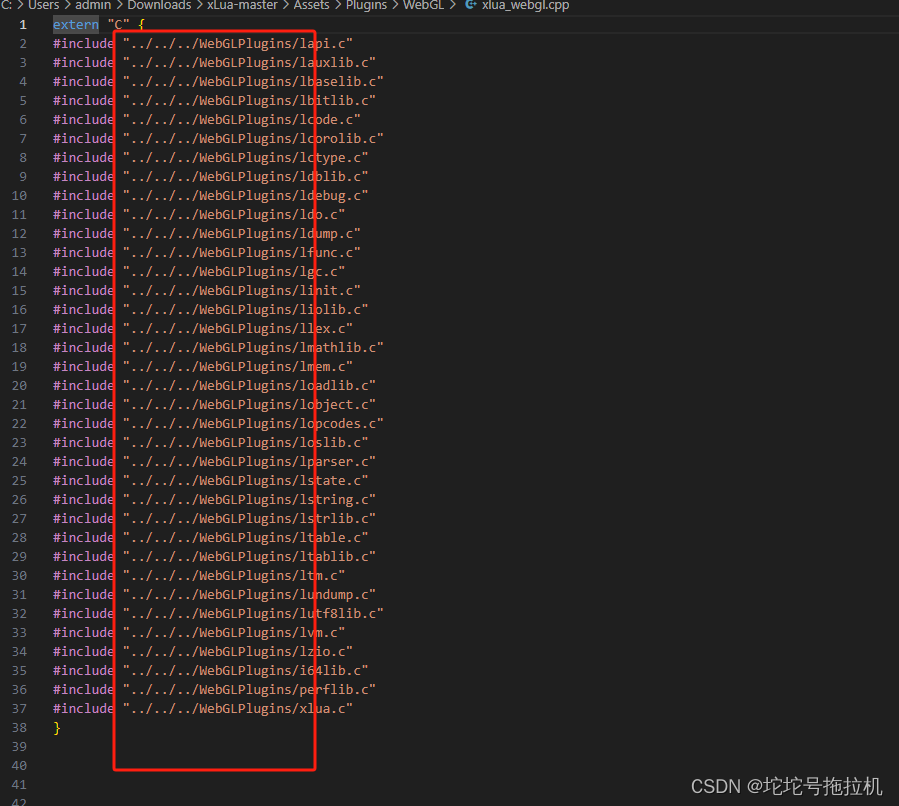
Task: Click the ltablib.c include path
Action: pyautogui.click(x=249, y=557)
